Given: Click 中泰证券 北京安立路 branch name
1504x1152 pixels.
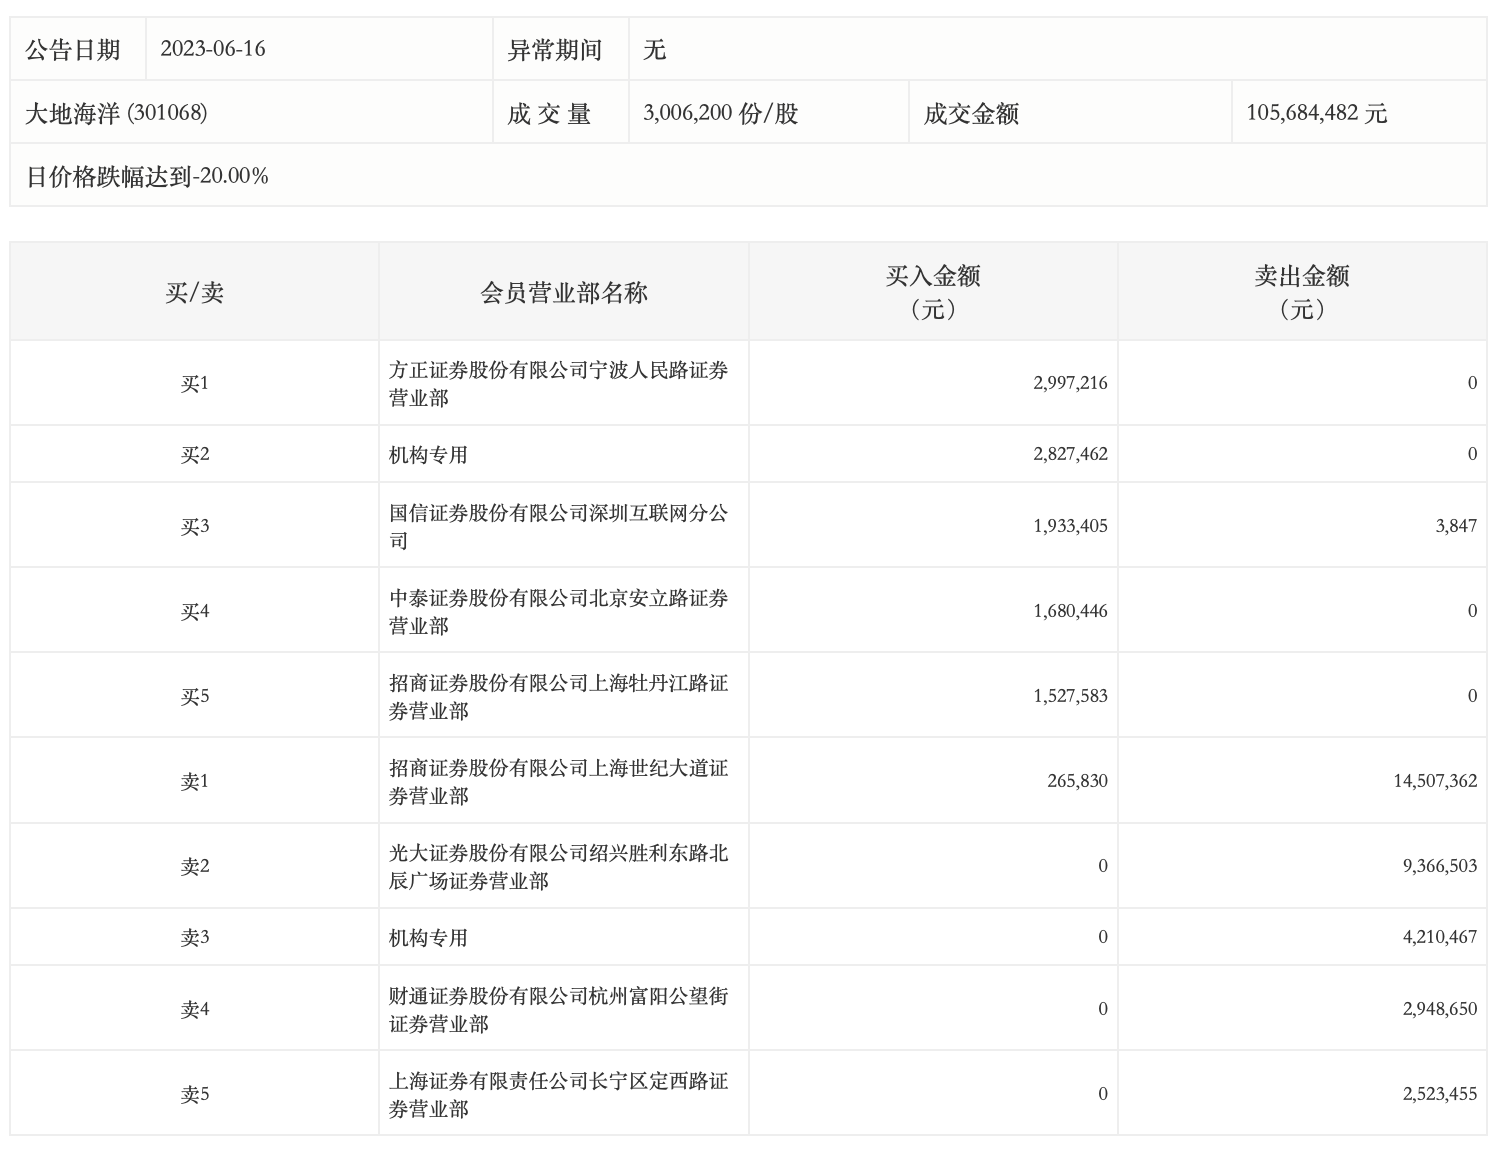Looking at the screenshot, I should click(x=558, y=612).
